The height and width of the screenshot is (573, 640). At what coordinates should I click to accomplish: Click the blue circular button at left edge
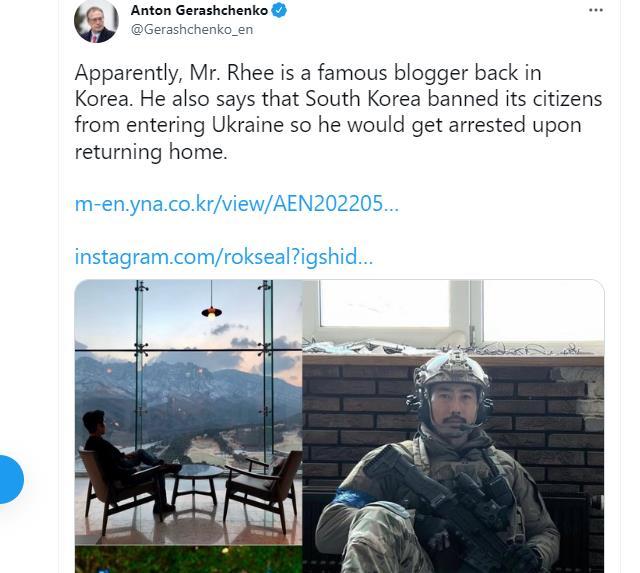pos(9,479)
